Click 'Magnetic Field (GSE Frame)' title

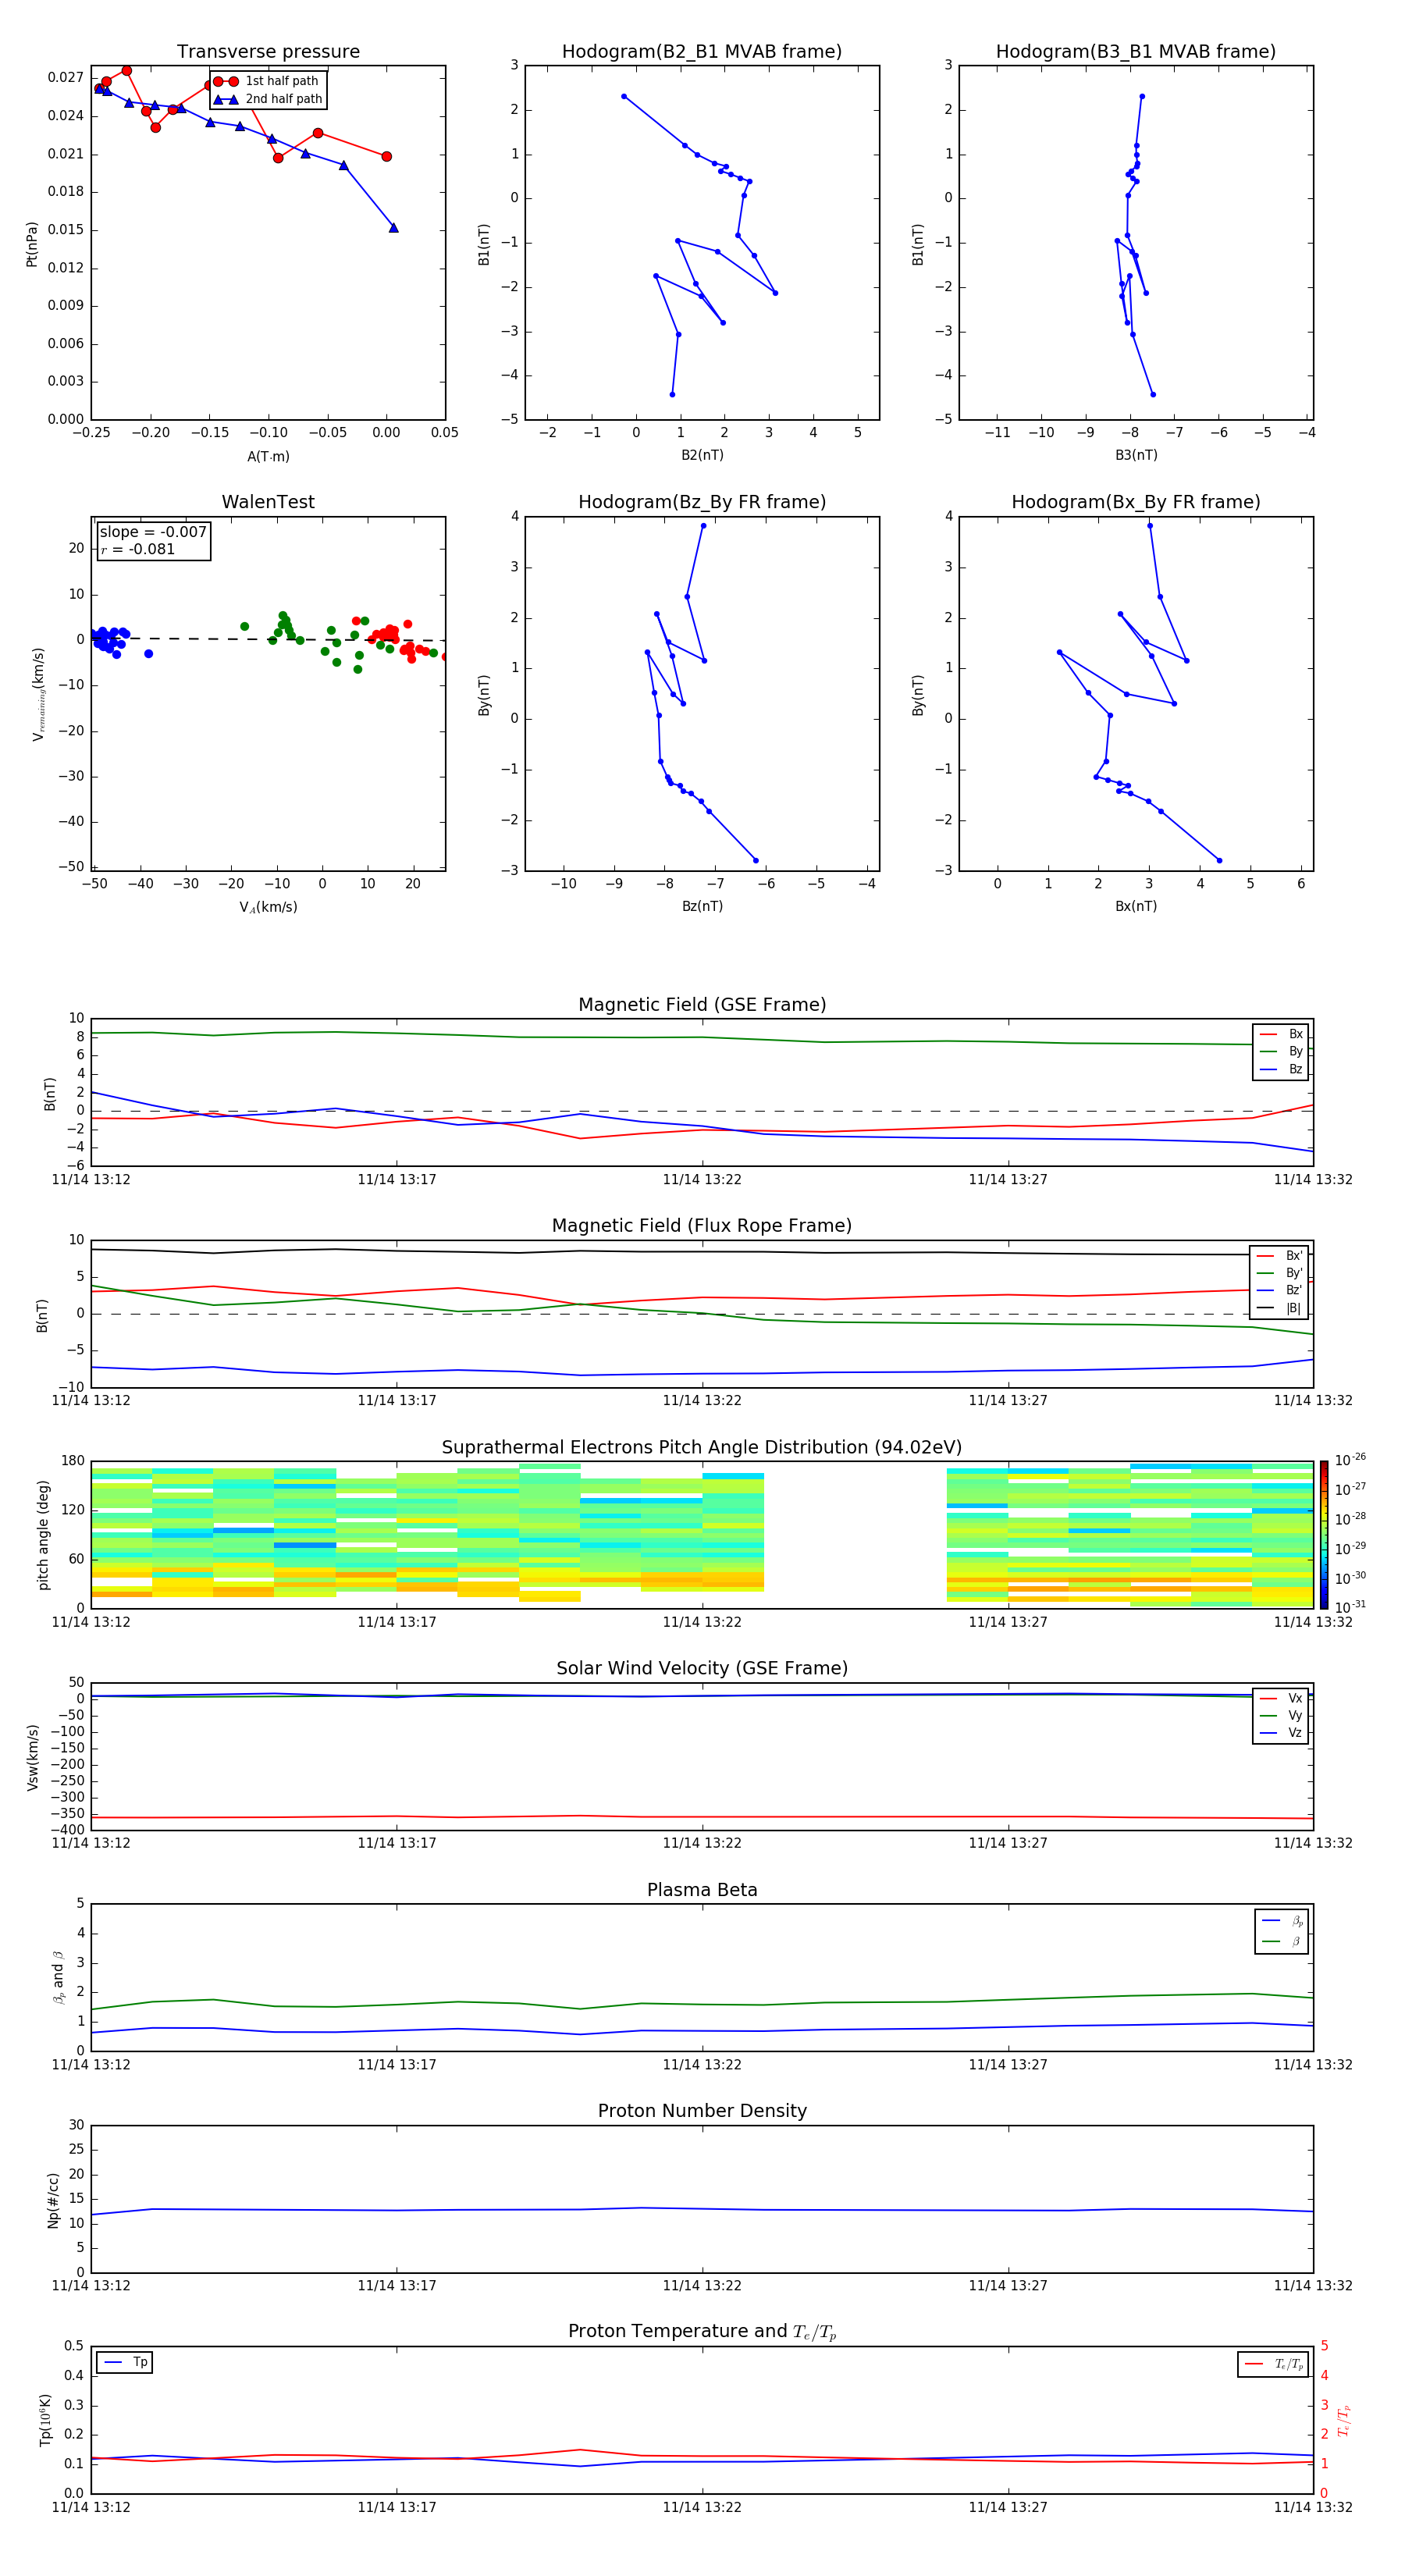702,1005
